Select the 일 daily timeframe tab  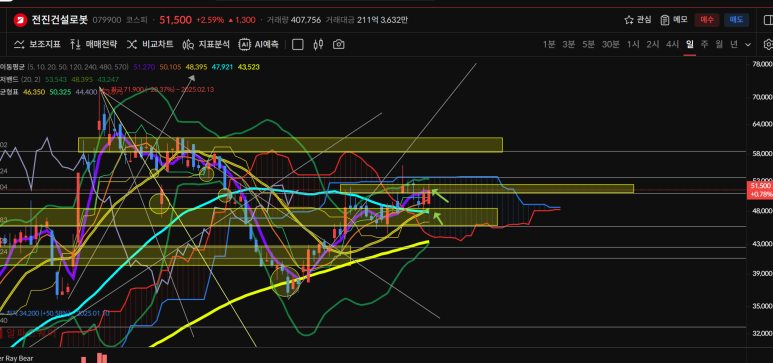pyautogui.click(x=690, y=44)
